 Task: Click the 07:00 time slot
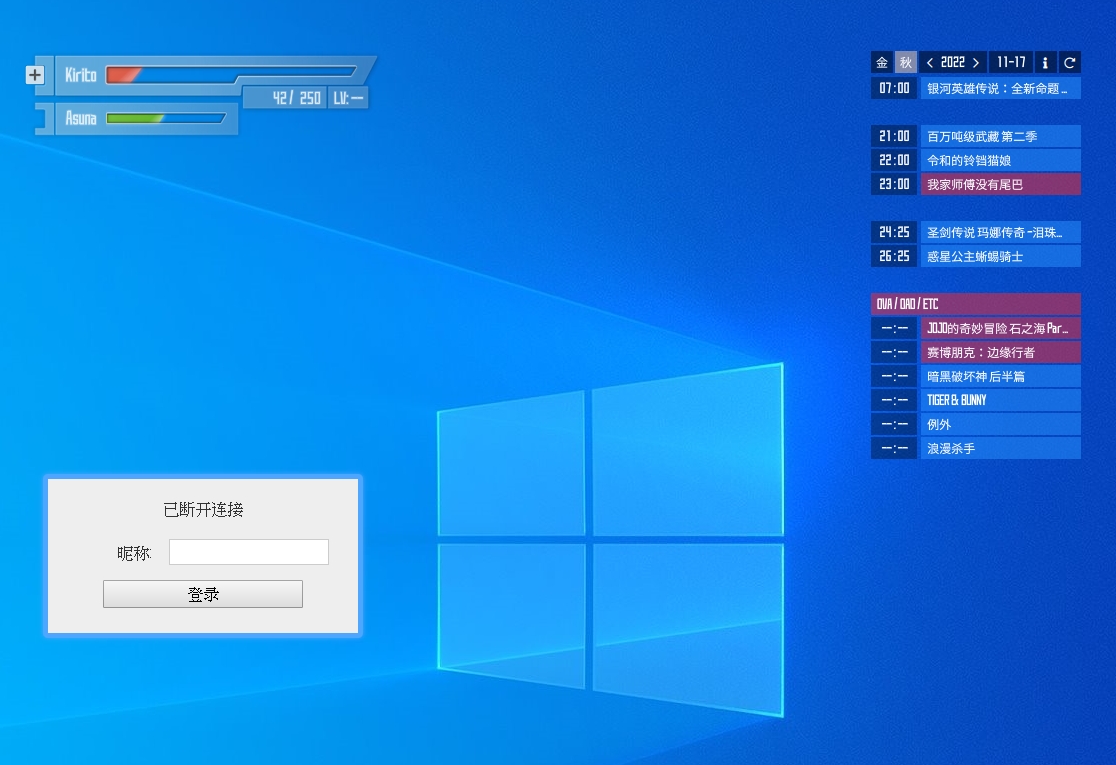(x=894, y=88)
